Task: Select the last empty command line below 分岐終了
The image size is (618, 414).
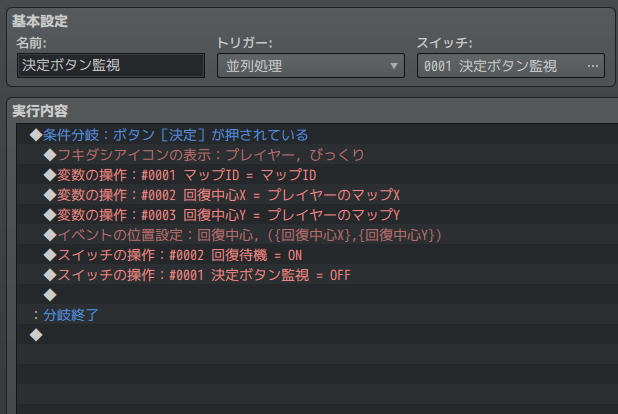Action: 317,335
